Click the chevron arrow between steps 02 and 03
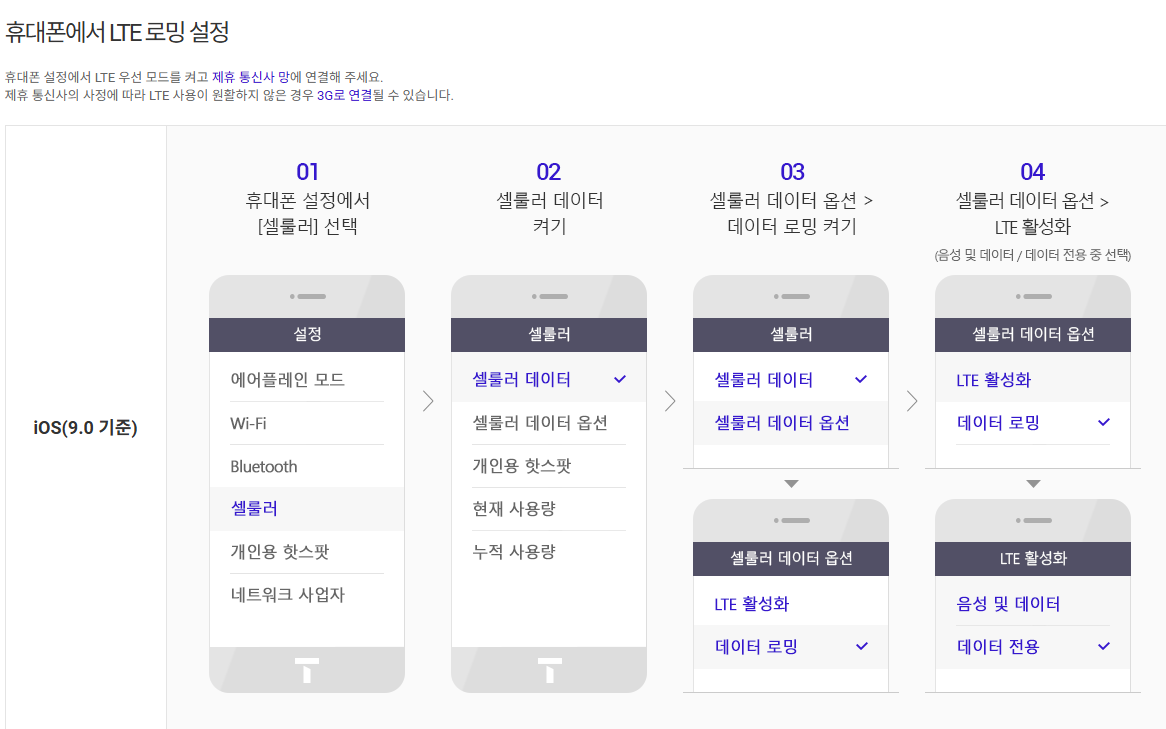The height and width of the screenshot is (729, 1166). (x=670, y=401)
